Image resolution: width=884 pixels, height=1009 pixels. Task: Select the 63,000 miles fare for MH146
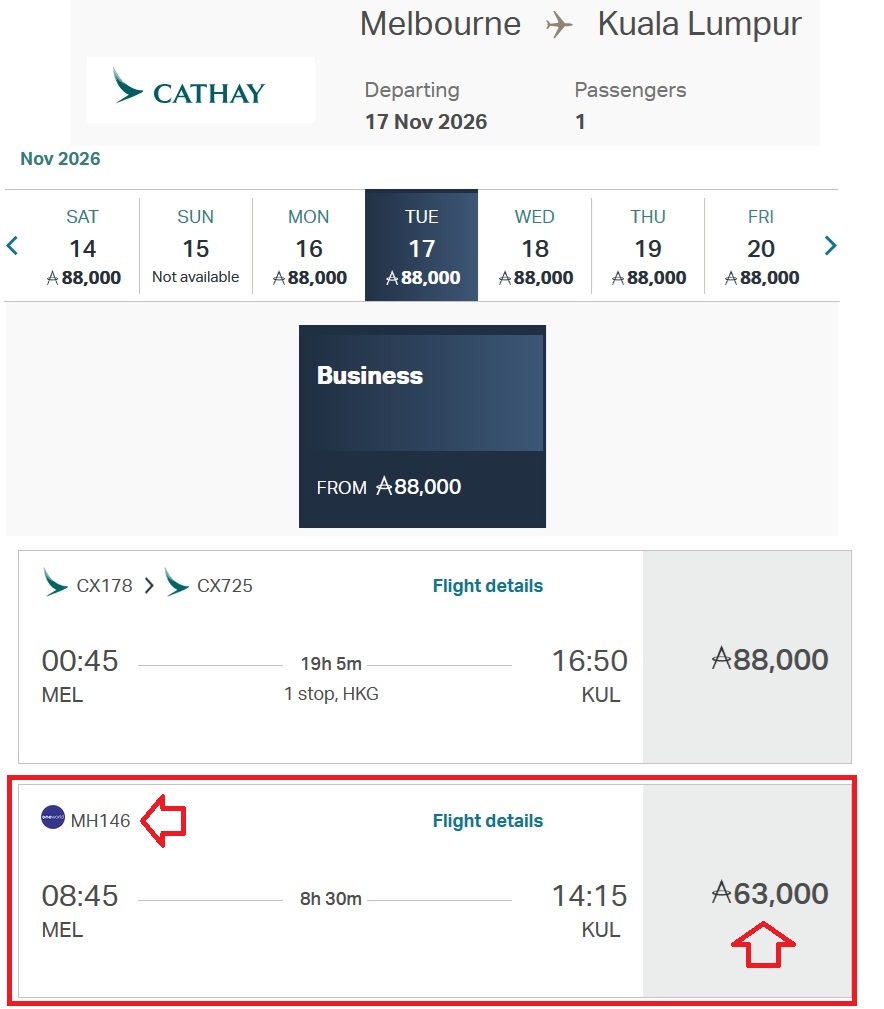[769, 893]
